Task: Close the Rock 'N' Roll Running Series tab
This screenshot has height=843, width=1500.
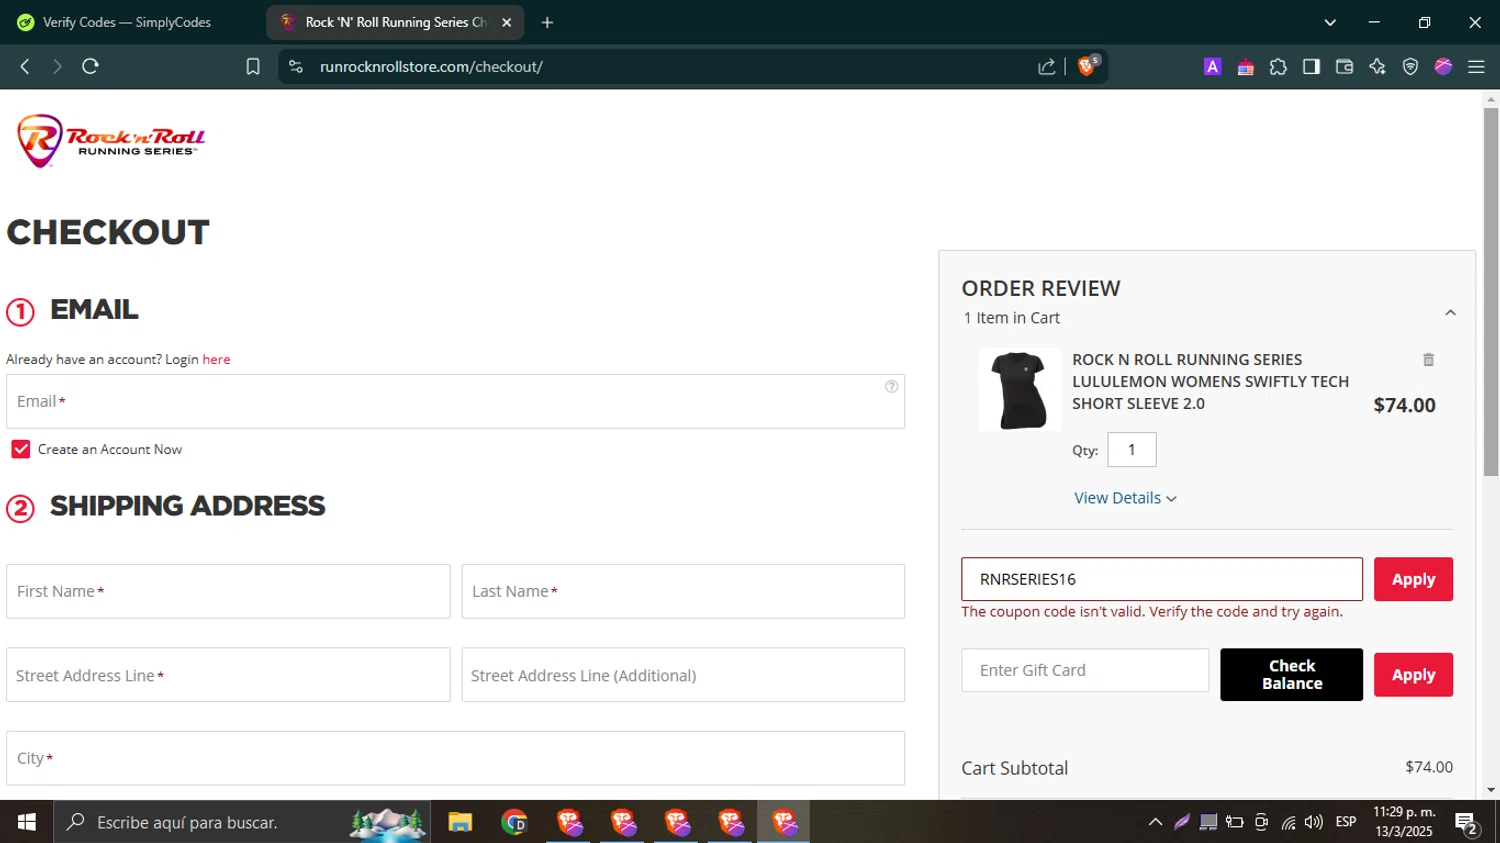Action: (507, 22)
